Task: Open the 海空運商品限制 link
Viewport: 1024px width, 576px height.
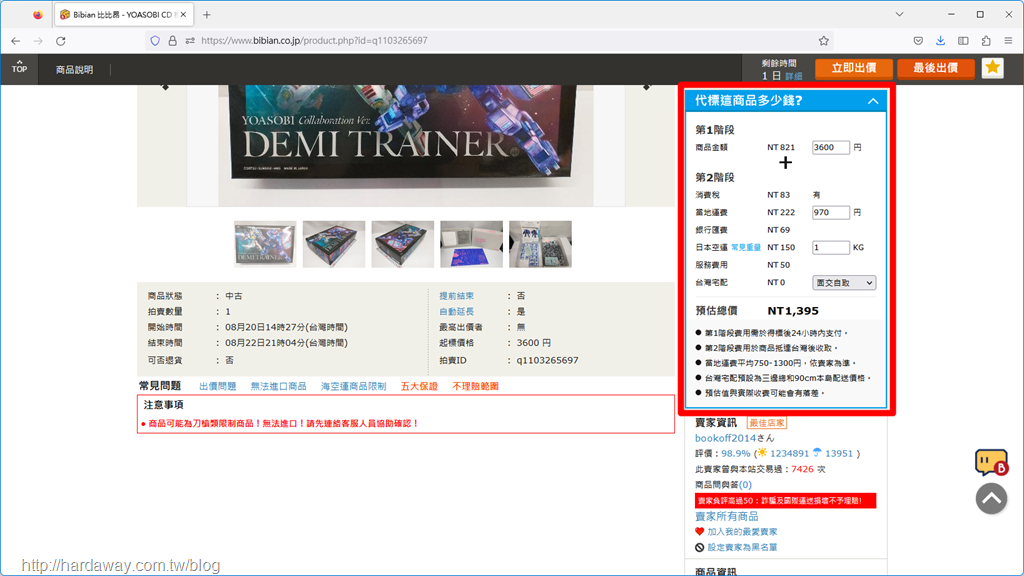Action: click(x=353, y=387)
